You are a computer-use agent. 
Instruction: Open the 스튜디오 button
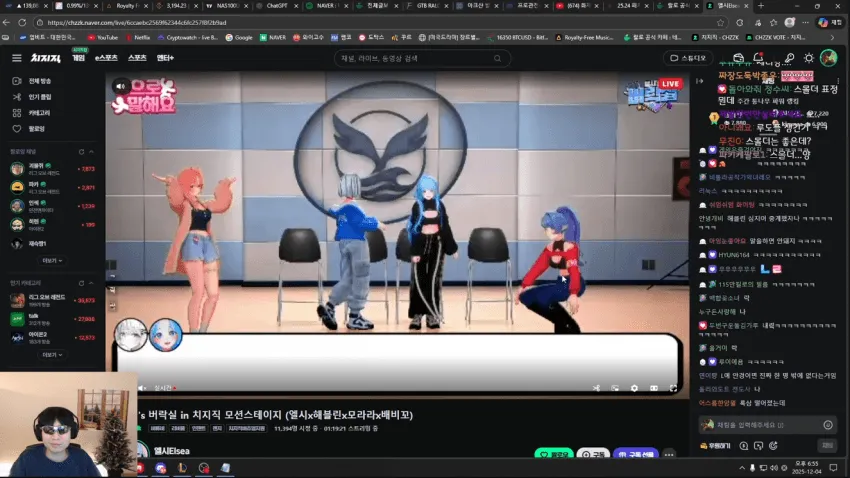tap(688, 58)
